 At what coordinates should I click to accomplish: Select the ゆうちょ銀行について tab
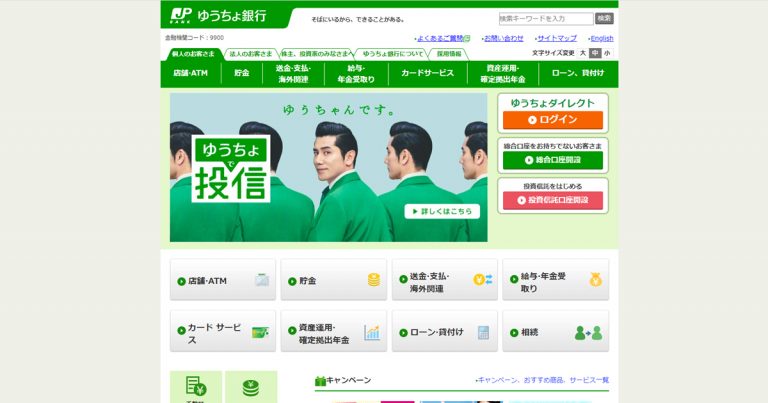pos(393,54)
